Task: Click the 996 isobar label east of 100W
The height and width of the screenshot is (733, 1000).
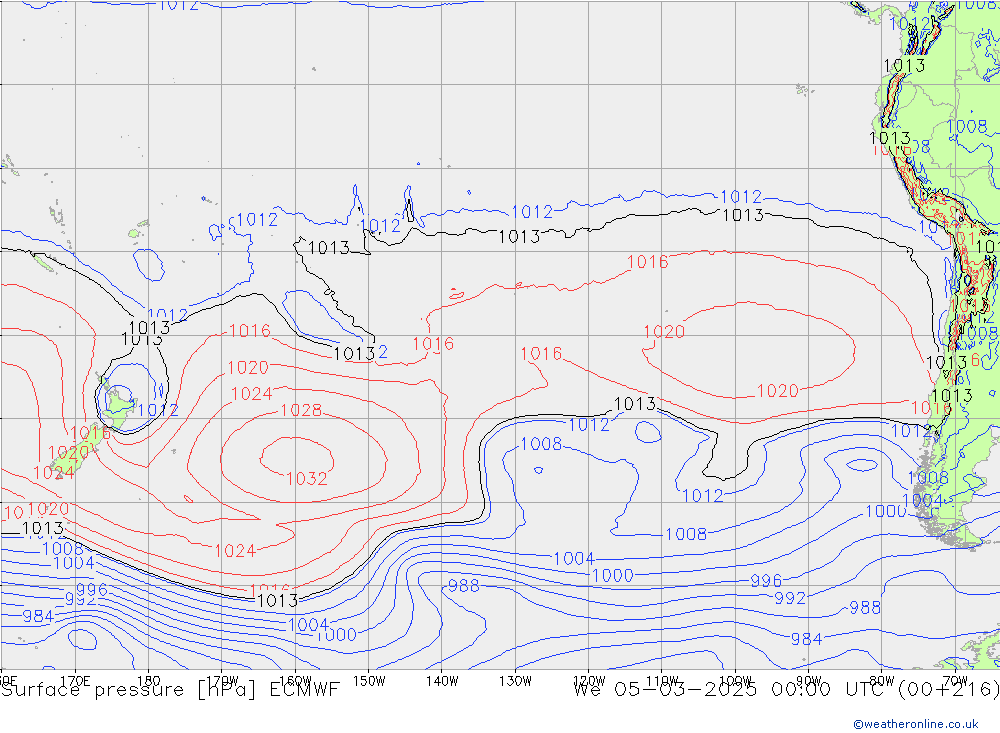Action: pos(766,581)
